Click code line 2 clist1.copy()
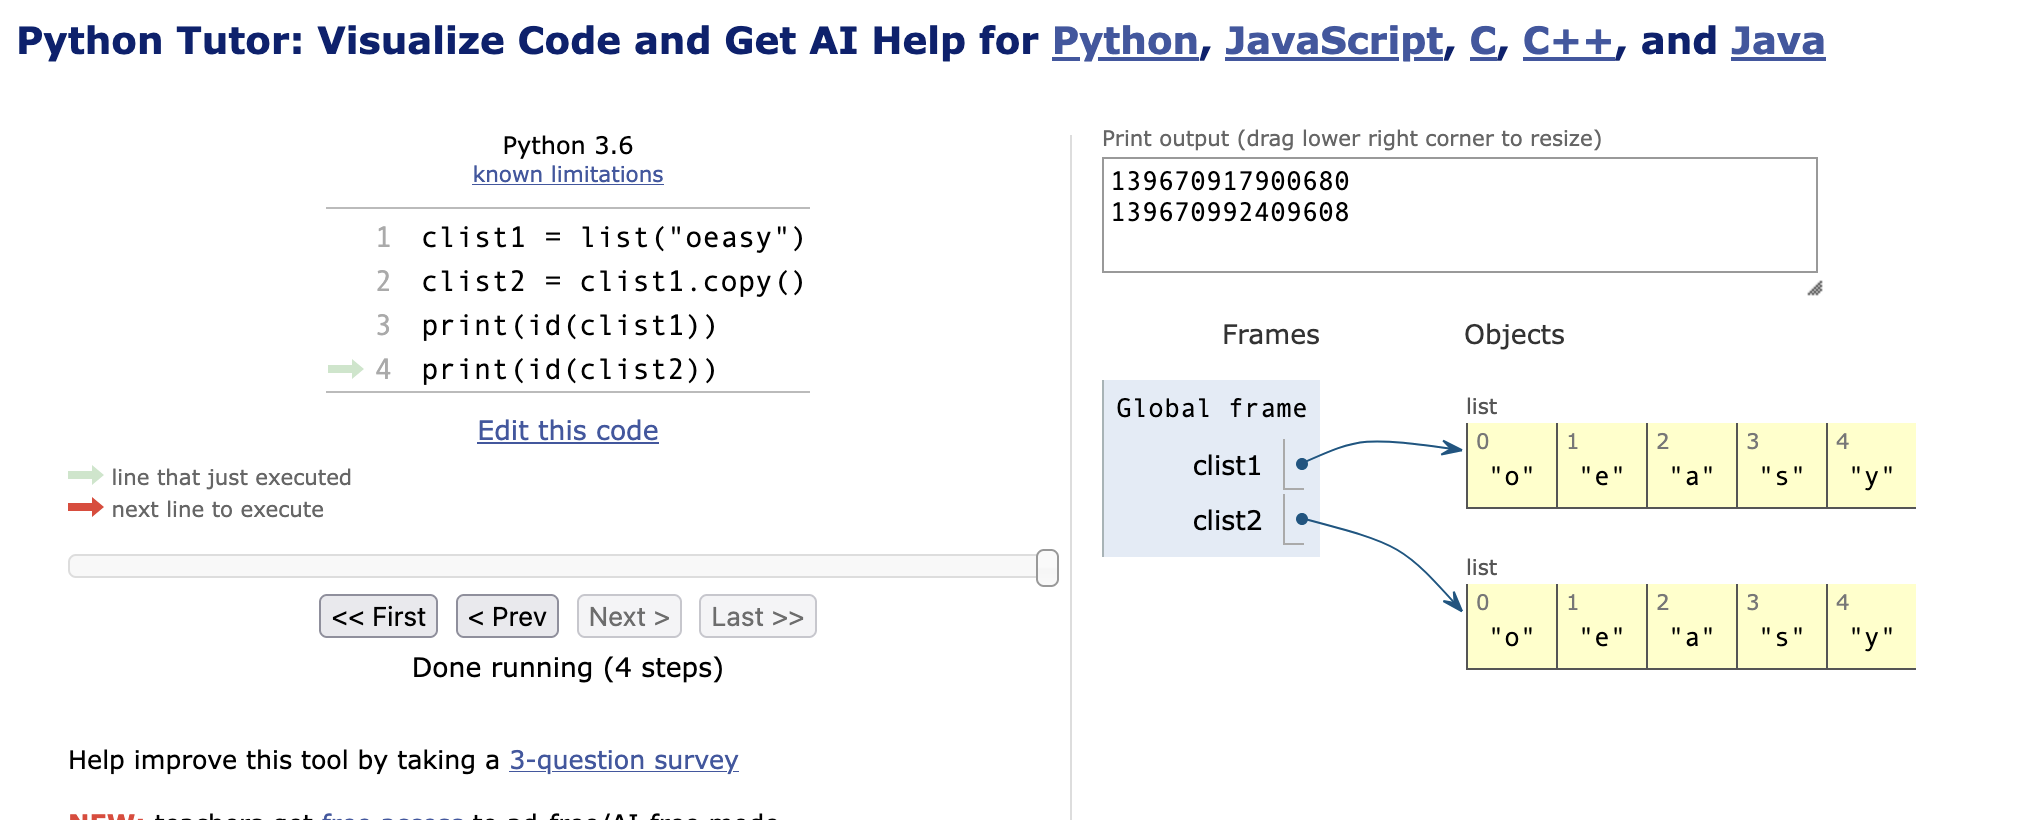This screenshot has height=820, width=2030. click(x=612, y=282)
